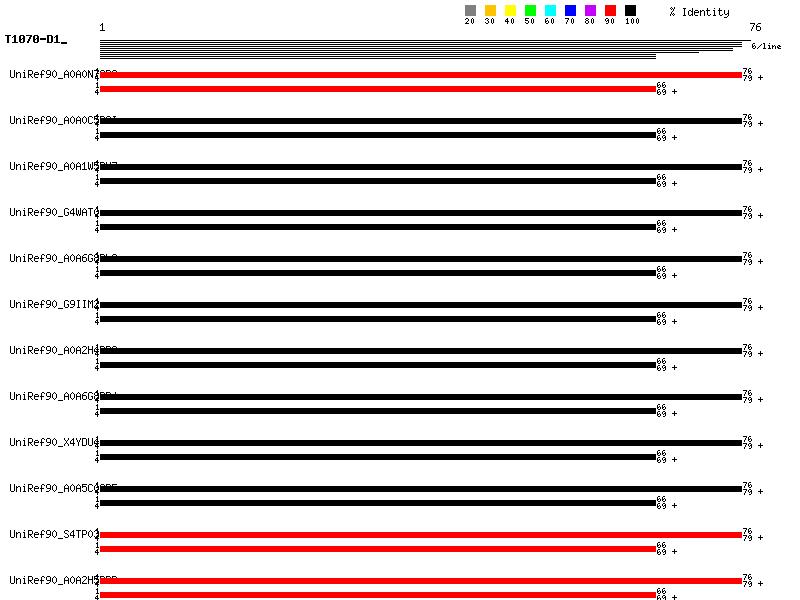Screen dimensions: 800x600
Task: Open the UniRef90_S4TP03 hit label
Action: coord(54,534)
